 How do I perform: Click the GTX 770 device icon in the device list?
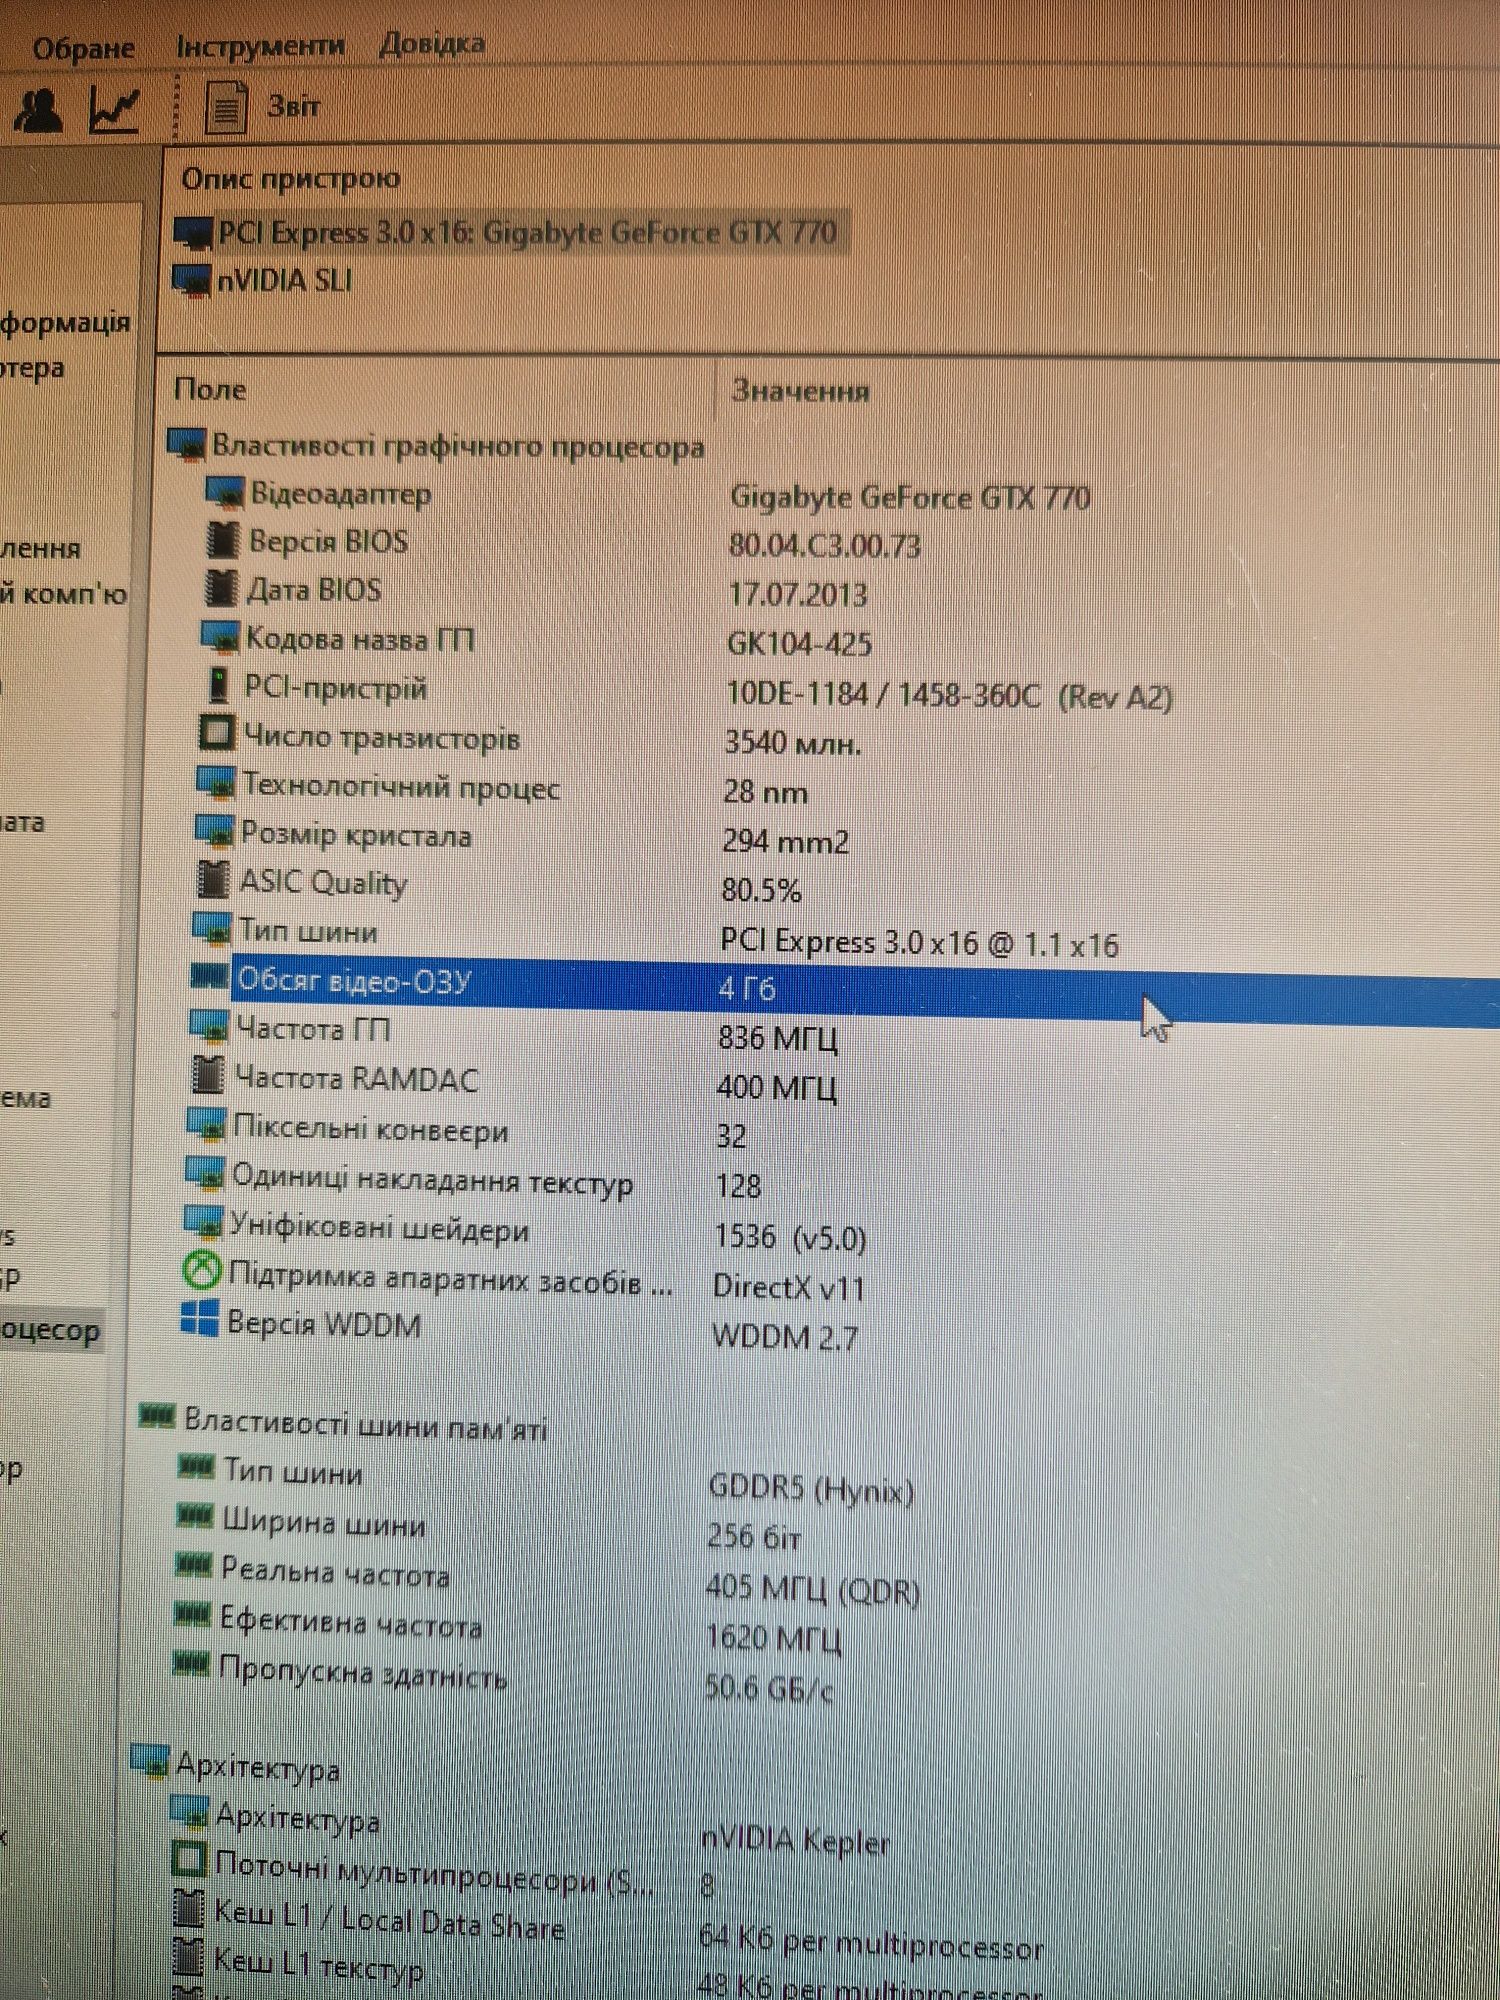tap(192, 234)
